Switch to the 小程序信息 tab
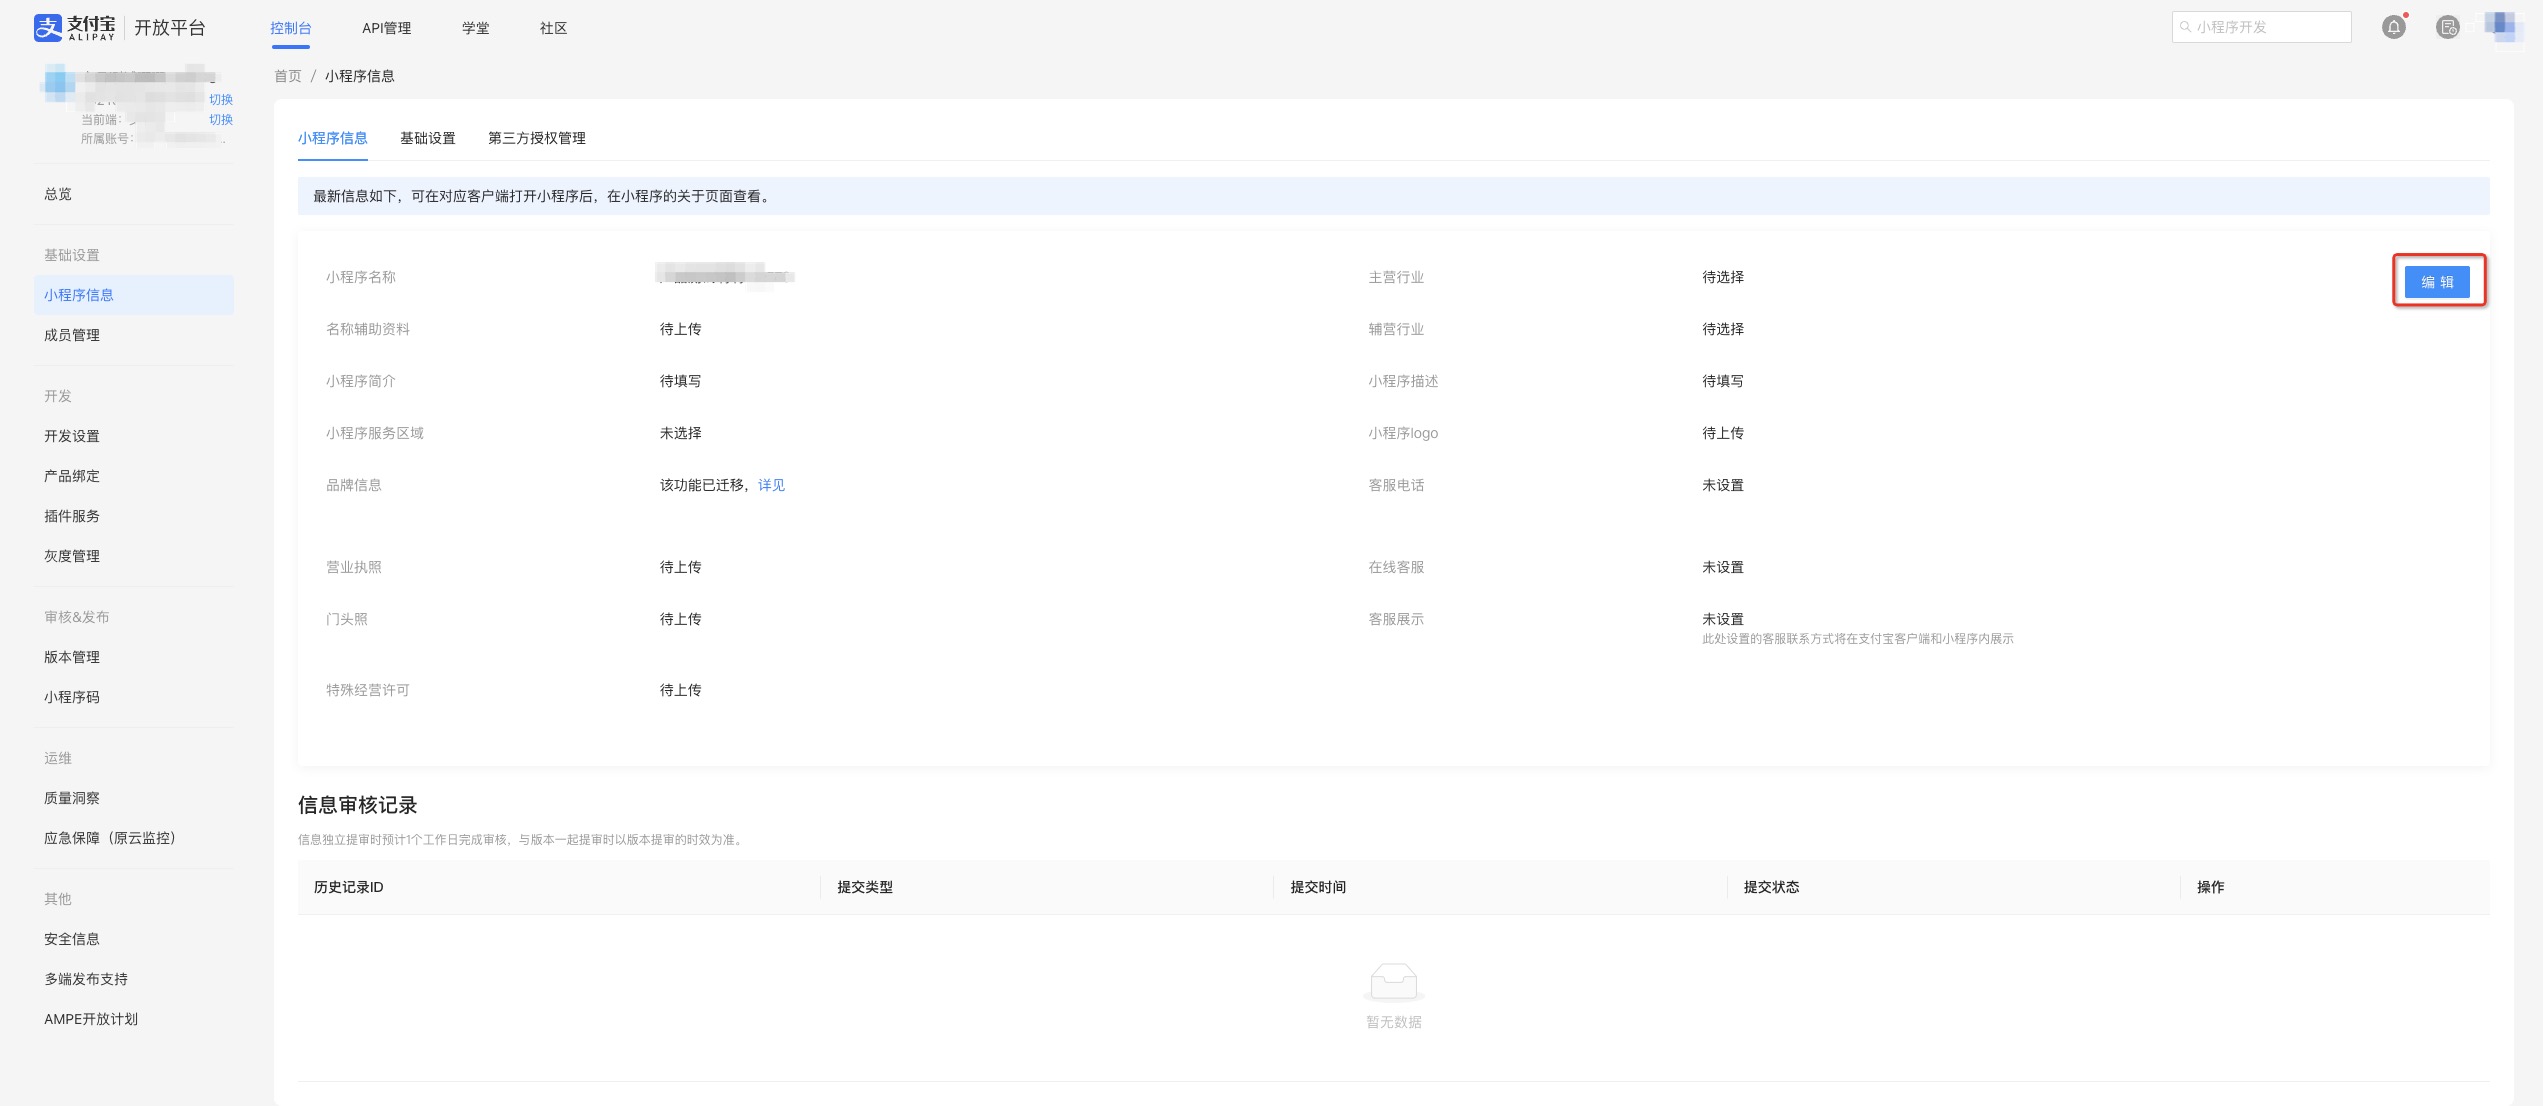This screenshot has height=1106, width=2543. (332, 138)
